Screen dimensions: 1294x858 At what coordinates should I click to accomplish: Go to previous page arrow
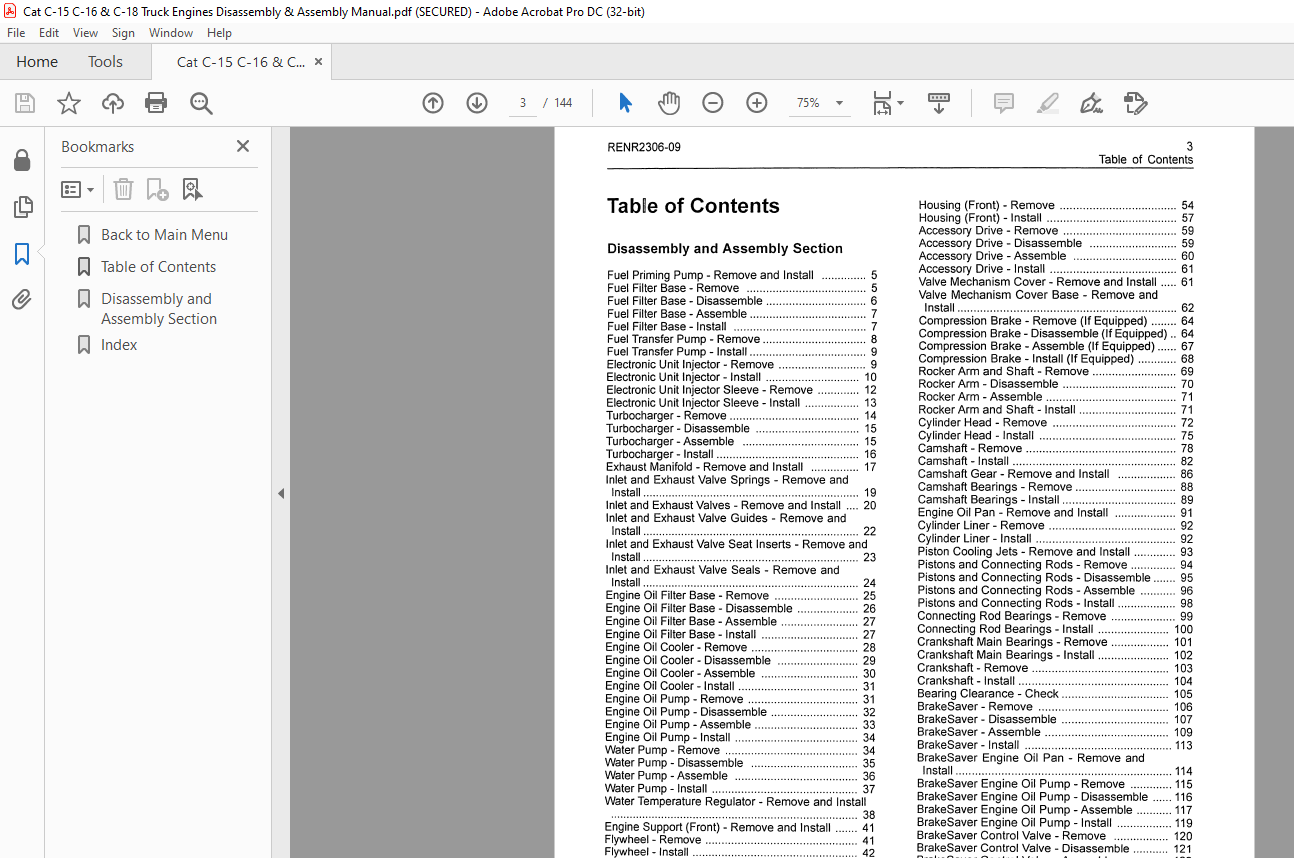(433, 103)
